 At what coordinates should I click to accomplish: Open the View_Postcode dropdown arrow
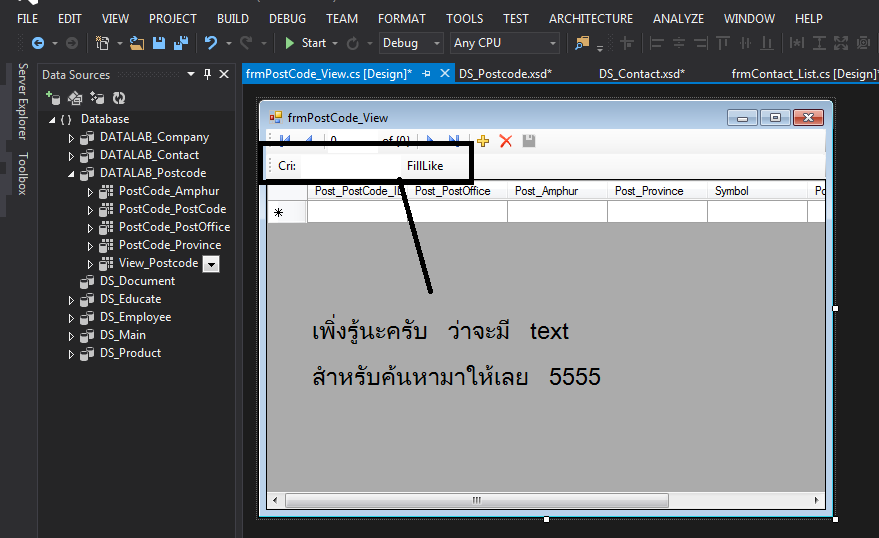(x=211, y=264)
